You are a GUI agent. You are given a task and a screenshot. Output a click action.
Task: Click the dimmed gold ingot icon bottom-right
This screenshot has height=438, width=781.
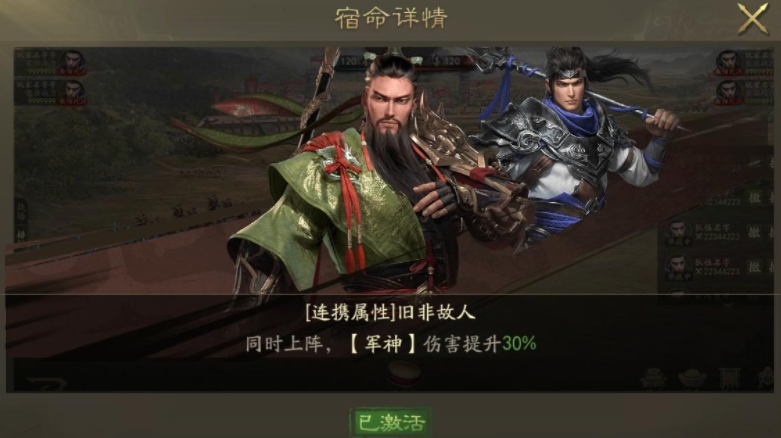point(692,379)
